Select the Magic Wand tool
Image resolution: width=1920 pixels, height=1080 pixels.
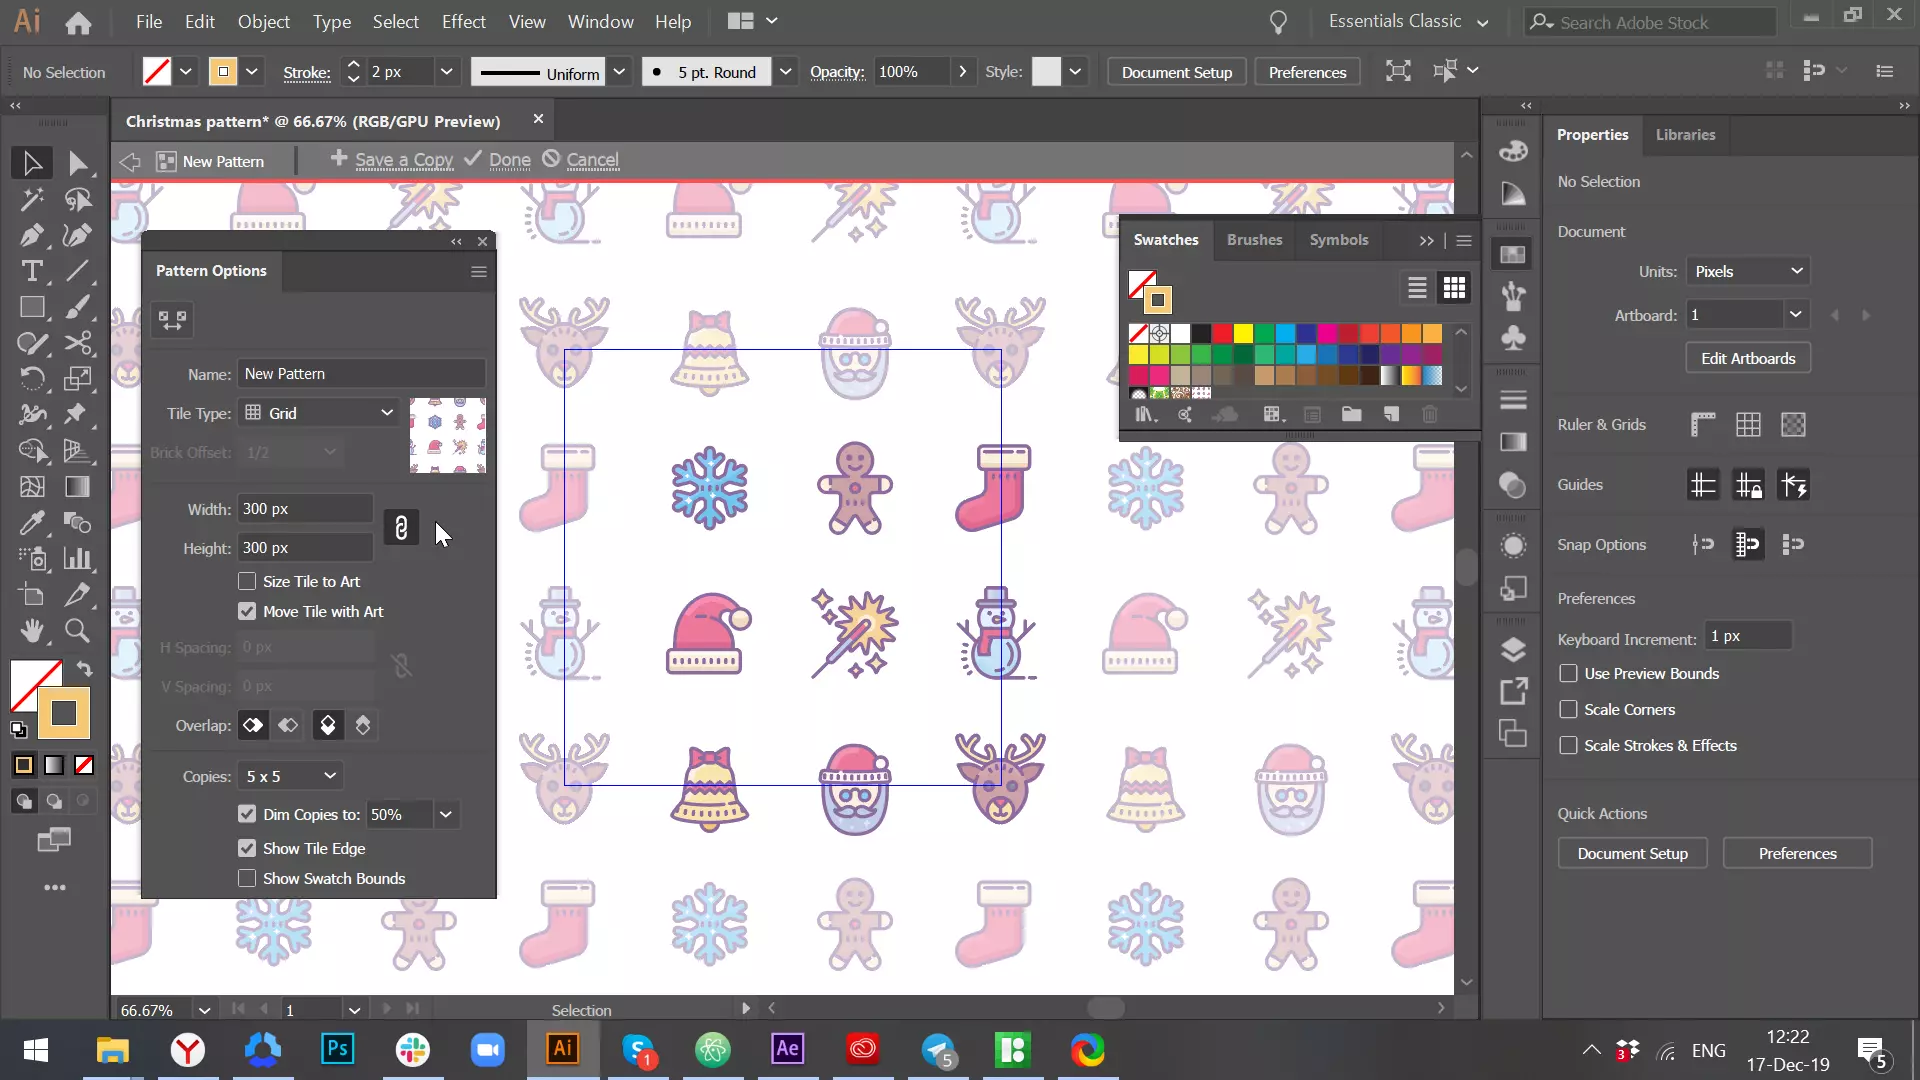[32, 199]
